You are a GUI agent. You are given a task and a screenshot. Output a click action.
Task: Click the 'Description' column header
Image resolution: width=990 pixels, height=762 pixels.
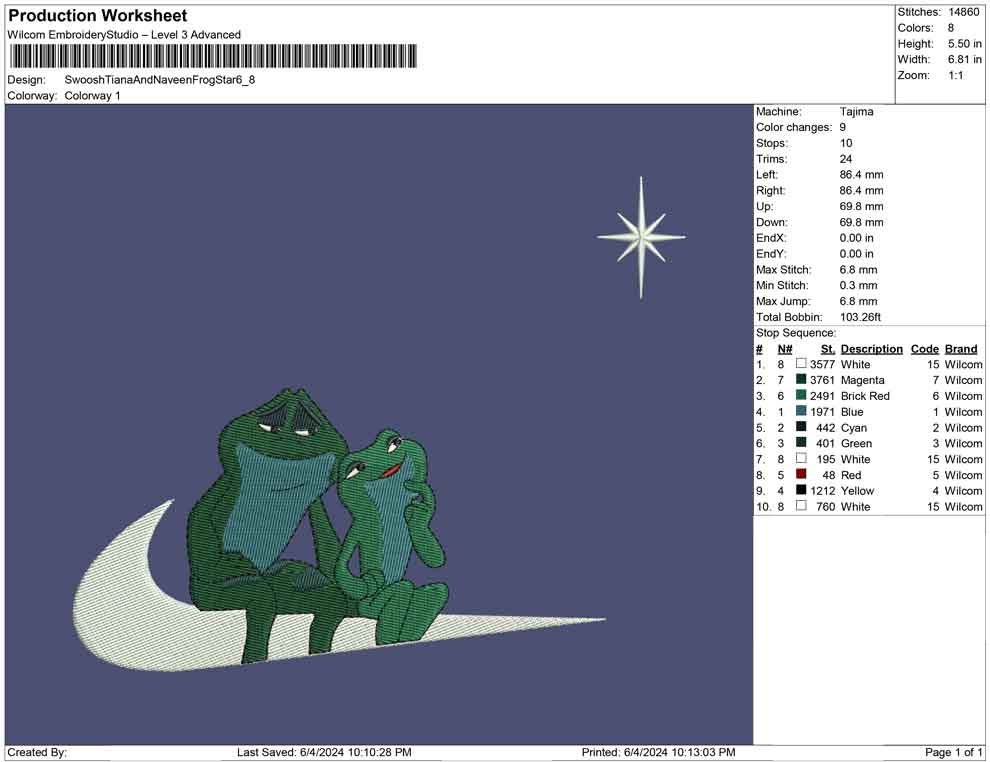click(x=872, y=349)
